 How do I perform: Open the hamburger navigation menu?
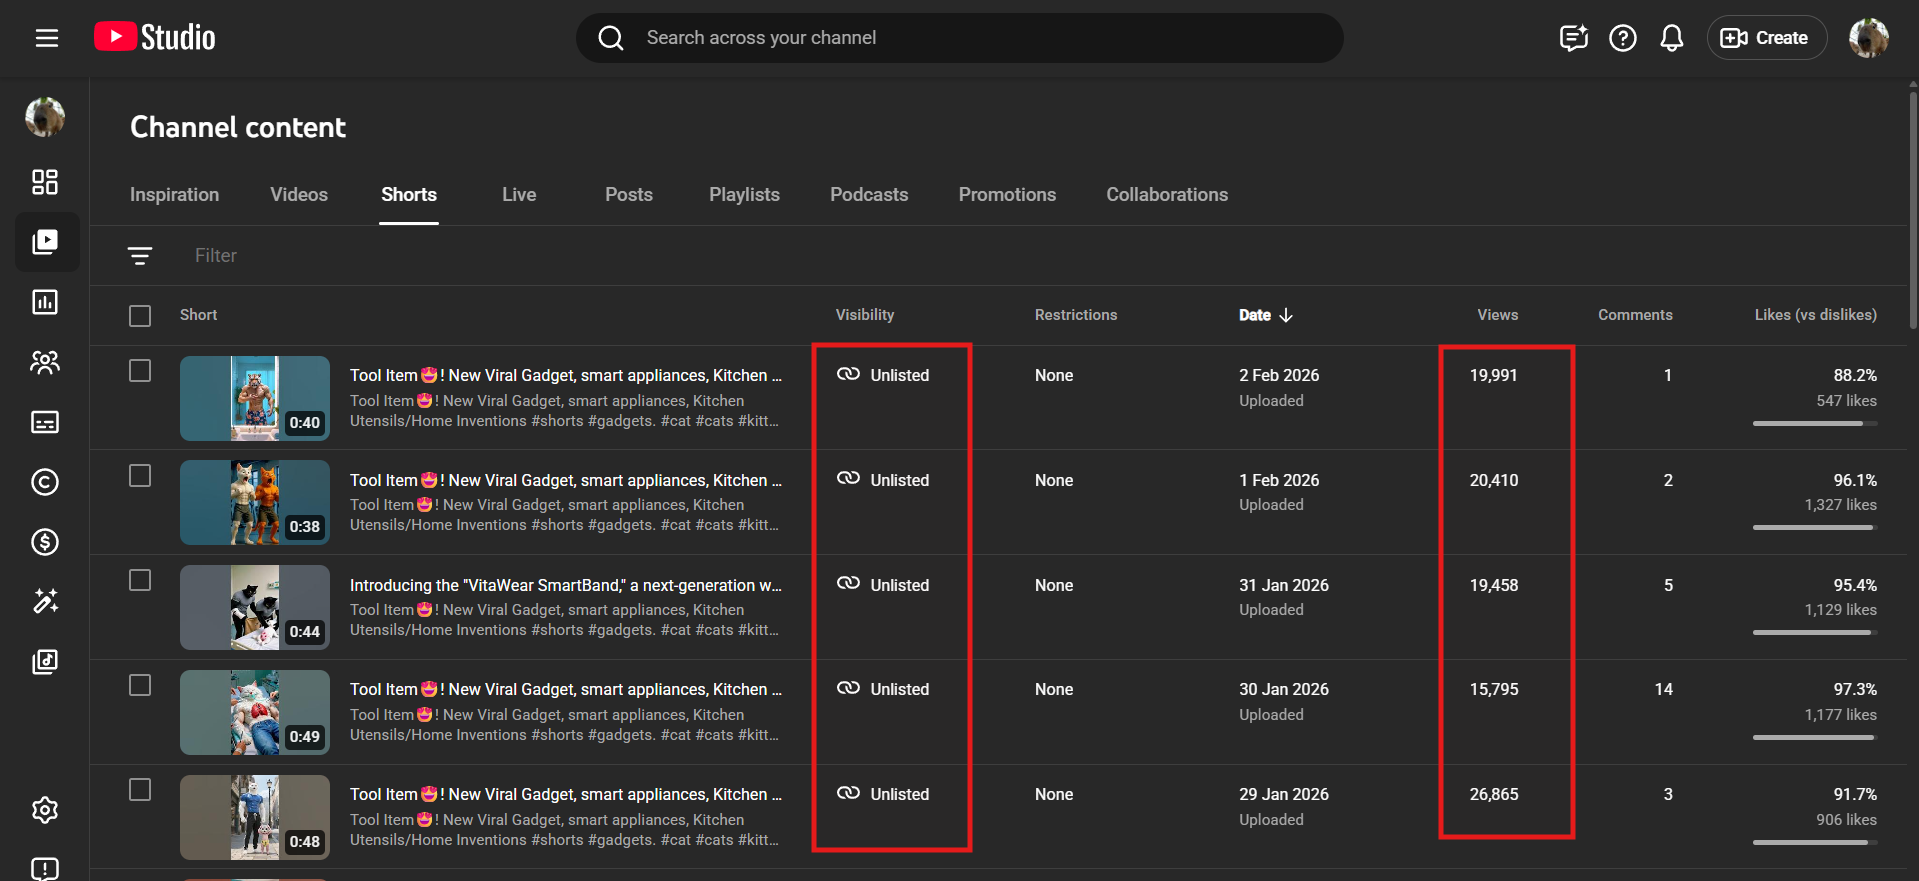(x=46, y=38)
